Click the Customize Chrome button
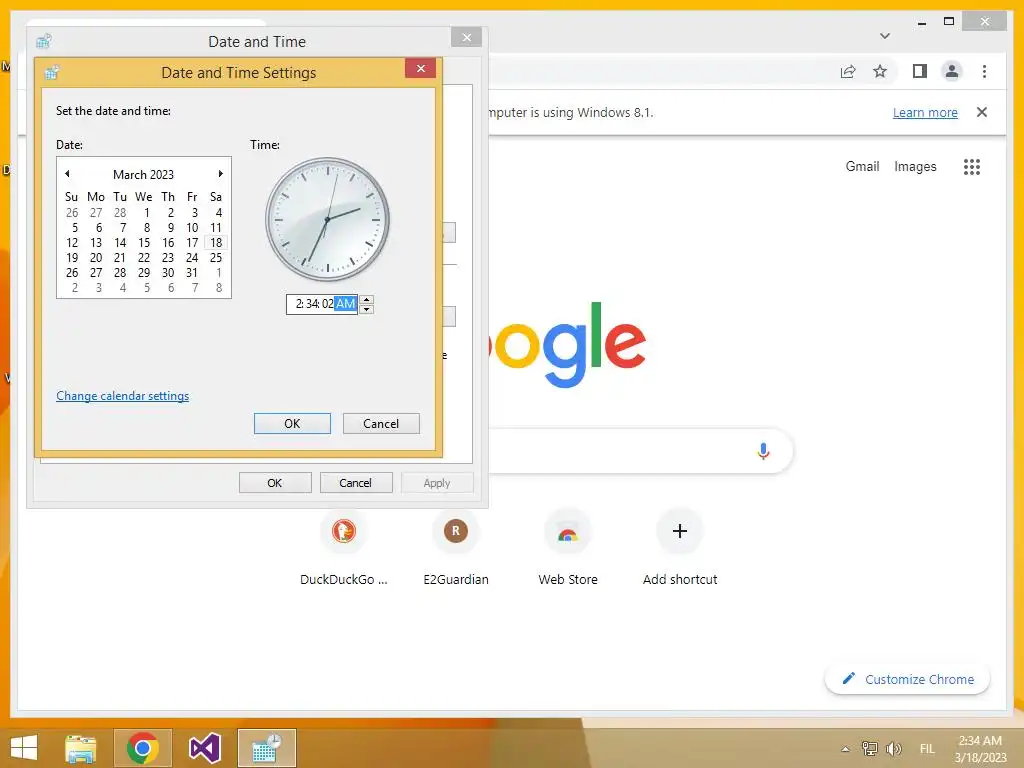 click(907, 679)
